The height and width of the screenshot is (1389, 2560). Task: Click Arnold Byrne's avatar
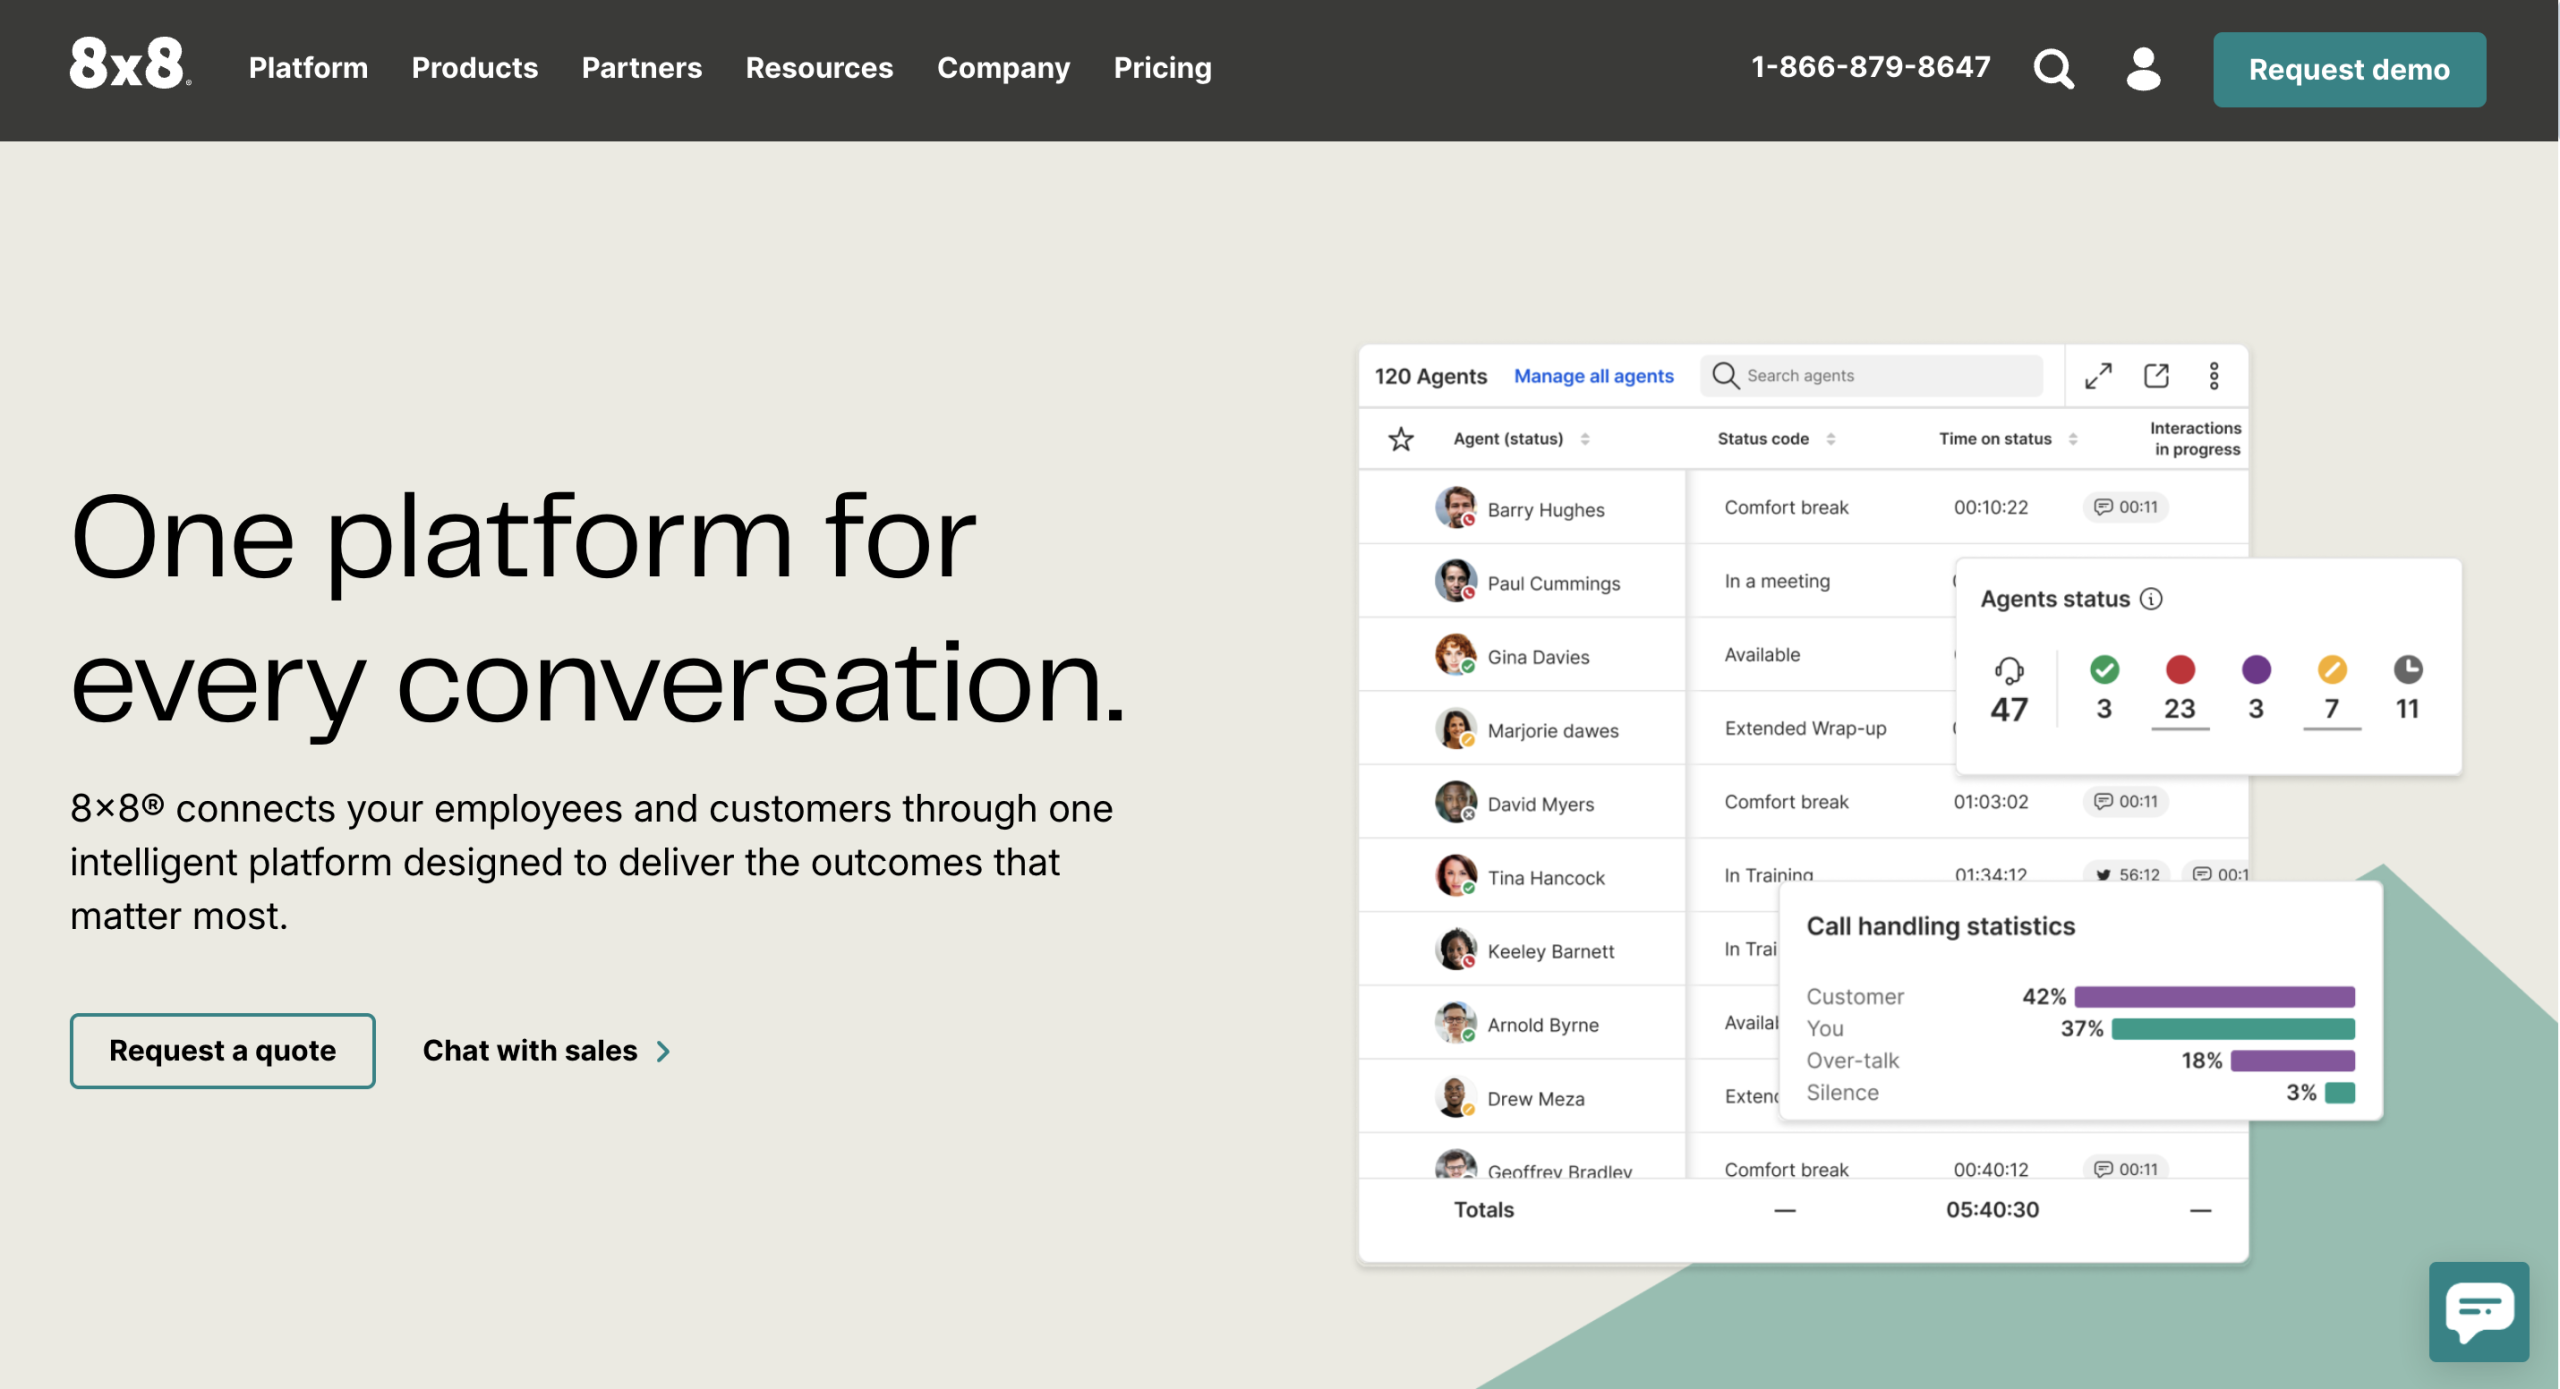pyautogui.click(x=1456, y=1023)
